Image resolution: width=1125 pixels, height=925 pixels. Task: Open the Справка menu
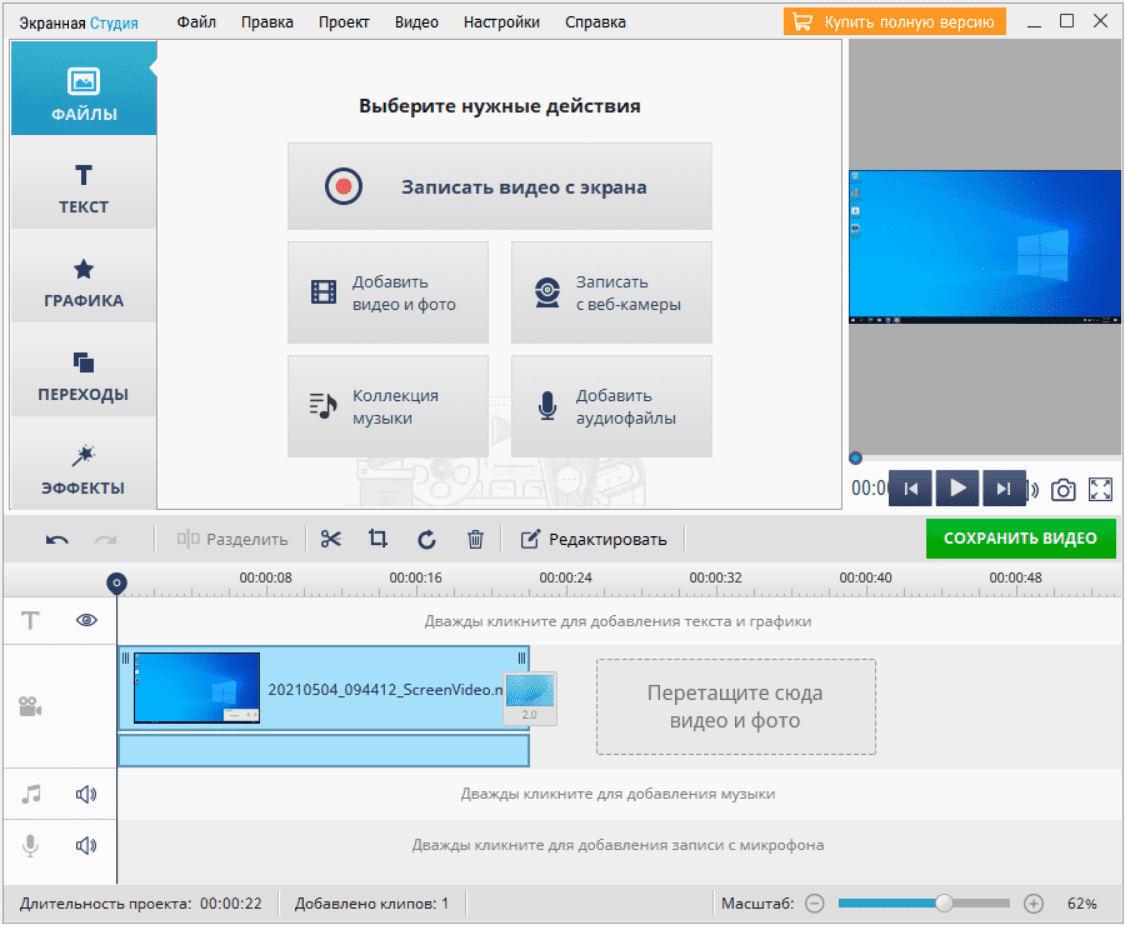tap(596, 22)
